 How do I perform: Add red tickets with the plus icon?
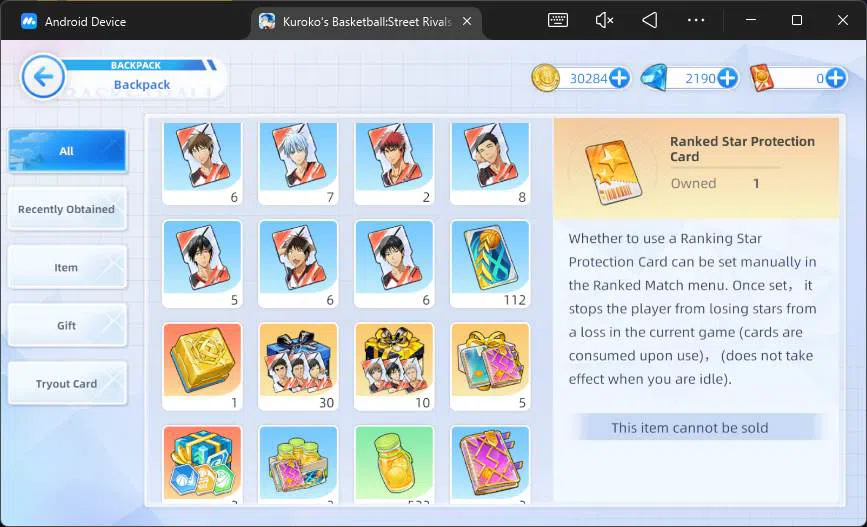pyautogui.click(x=835, y=78)
